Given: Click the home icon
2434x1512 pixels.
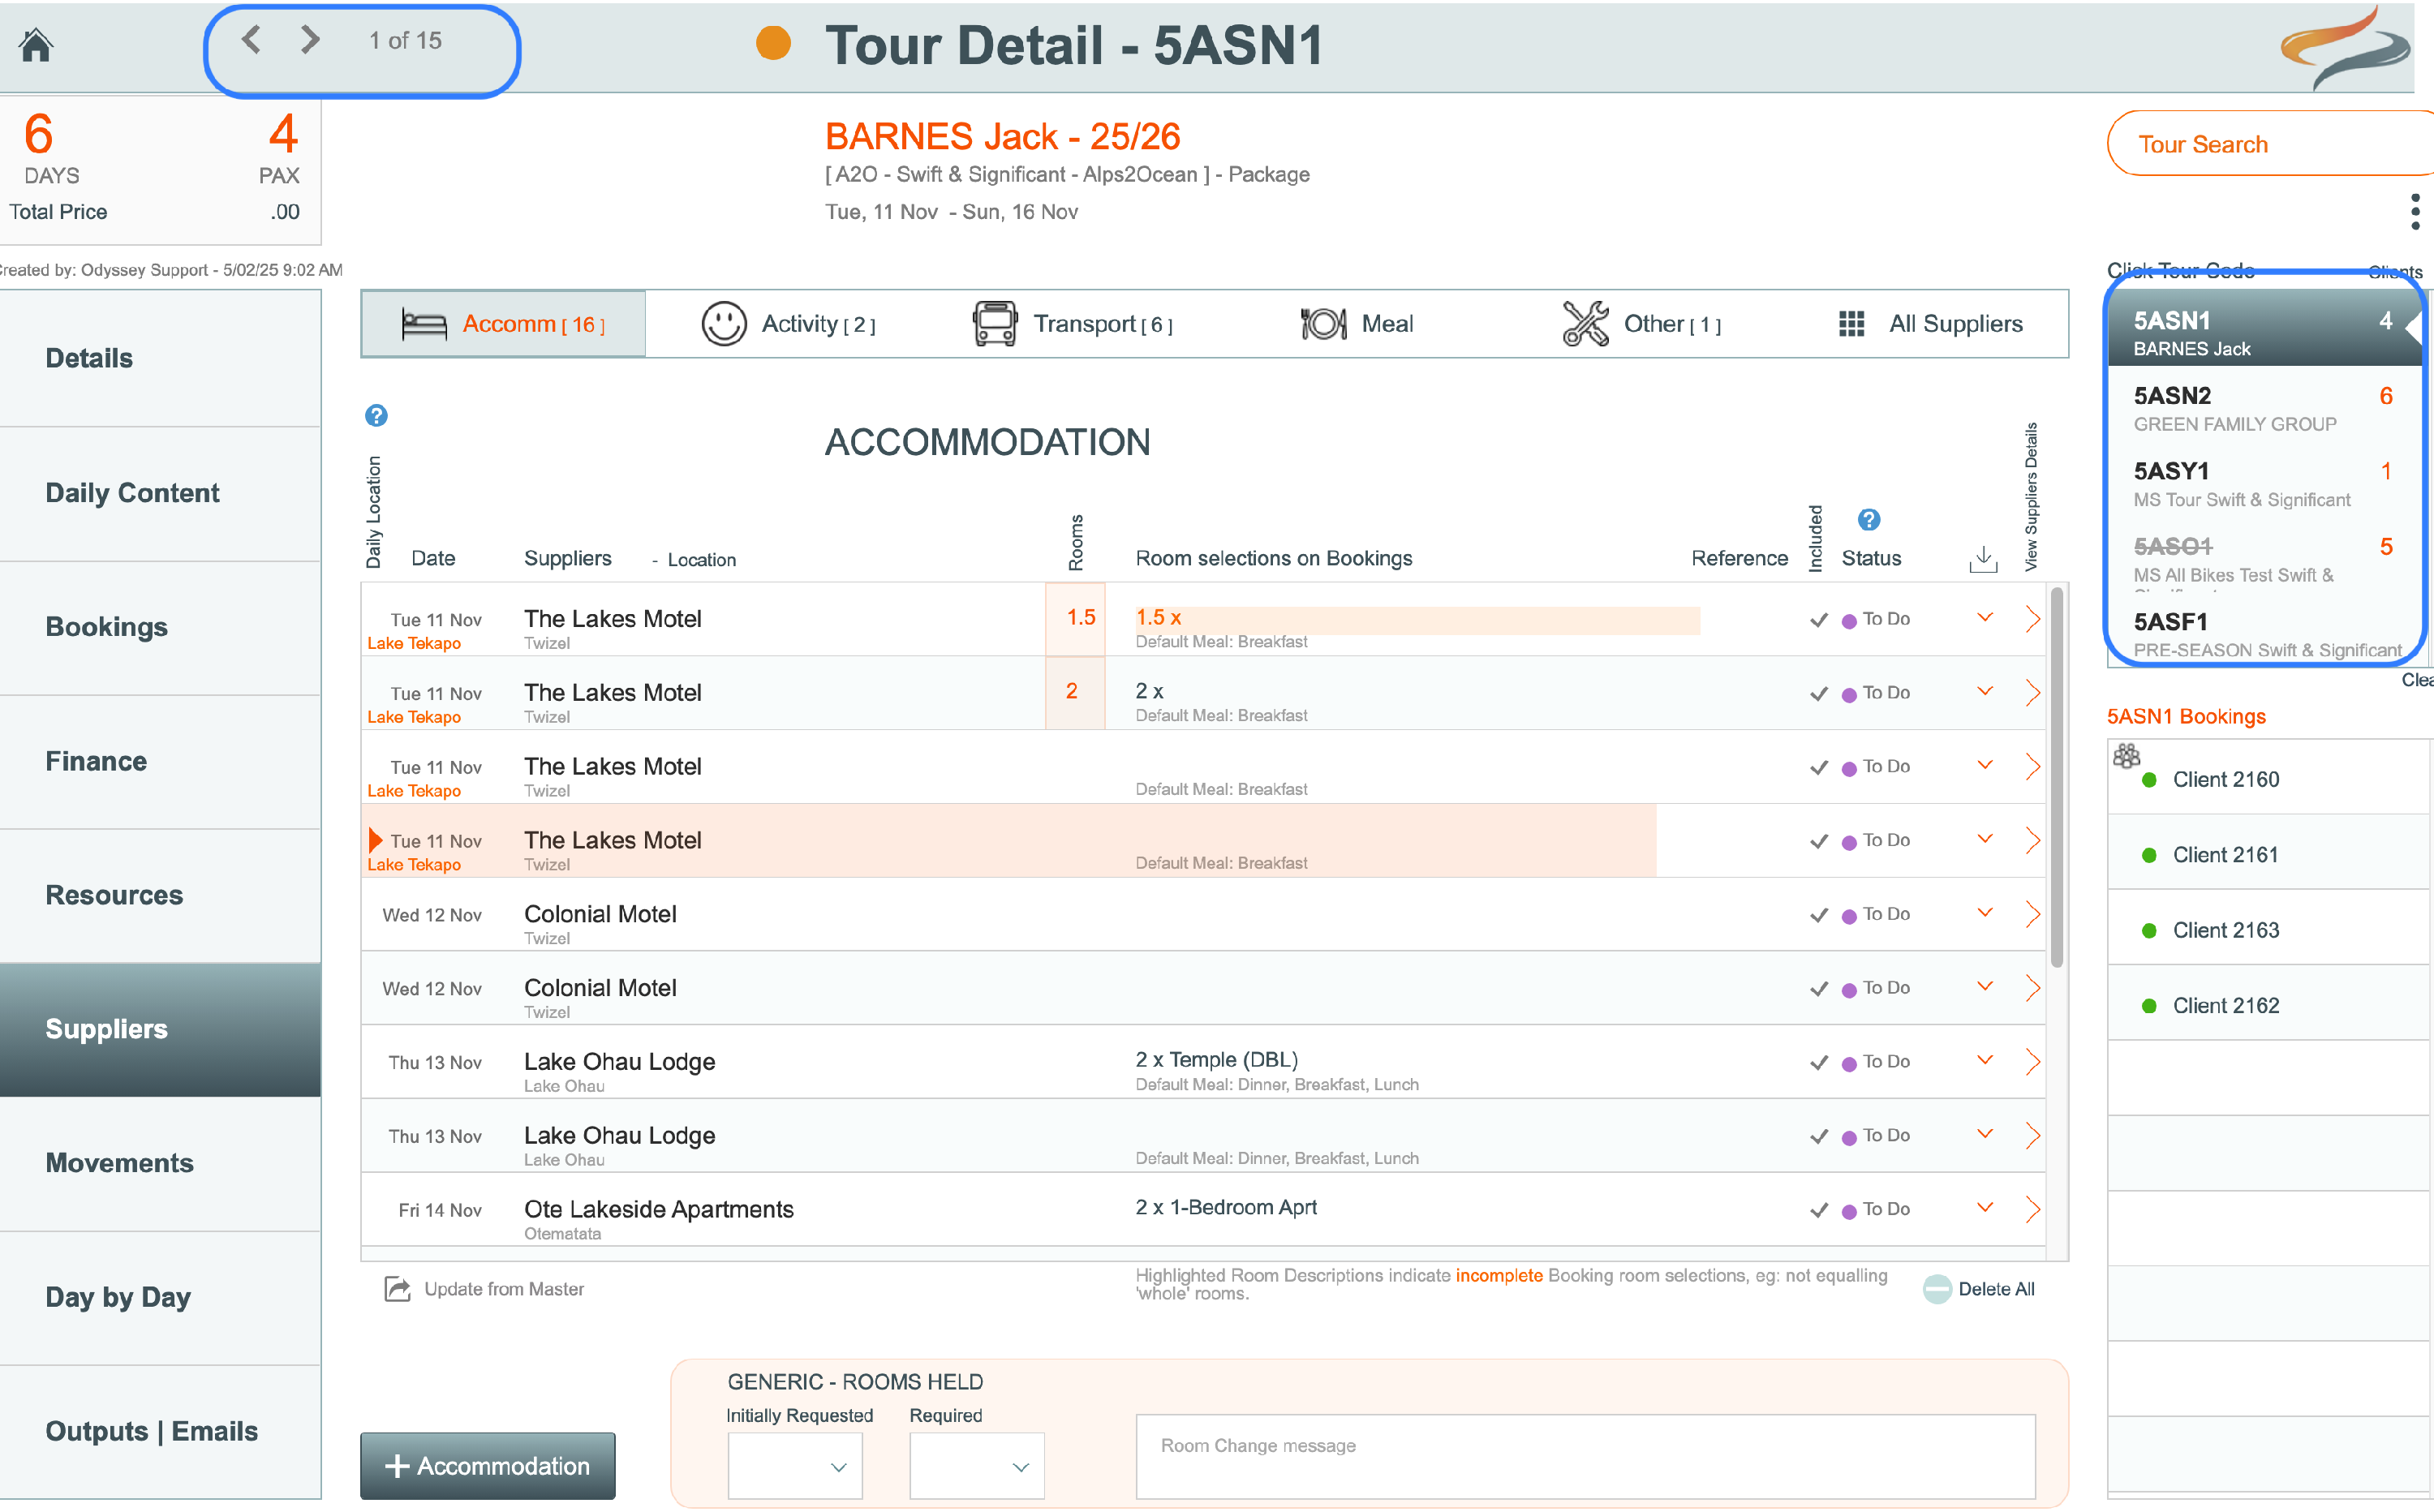Looking at the screenshot, I should click(x=36, y=45).
